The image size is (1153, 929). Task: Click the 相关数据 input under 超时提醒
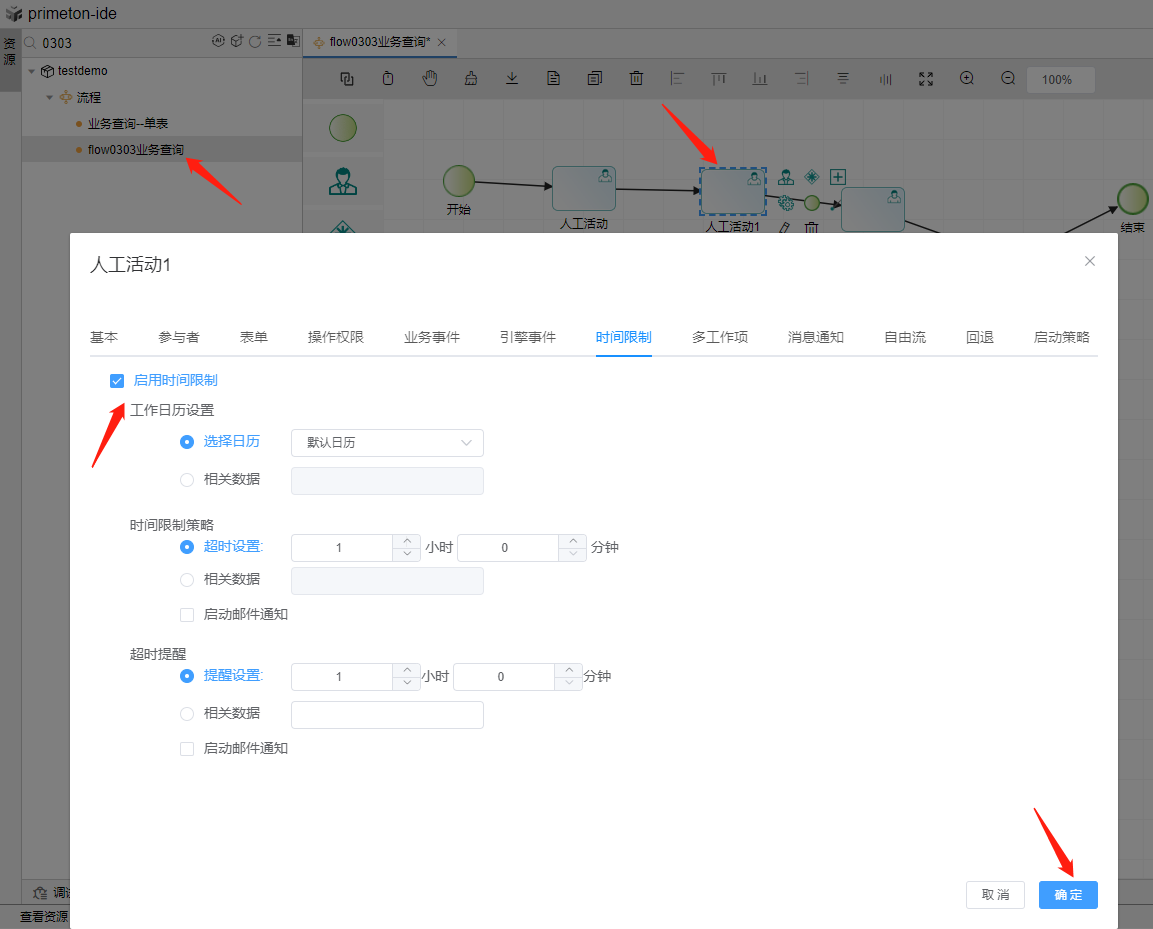point(387,715)
